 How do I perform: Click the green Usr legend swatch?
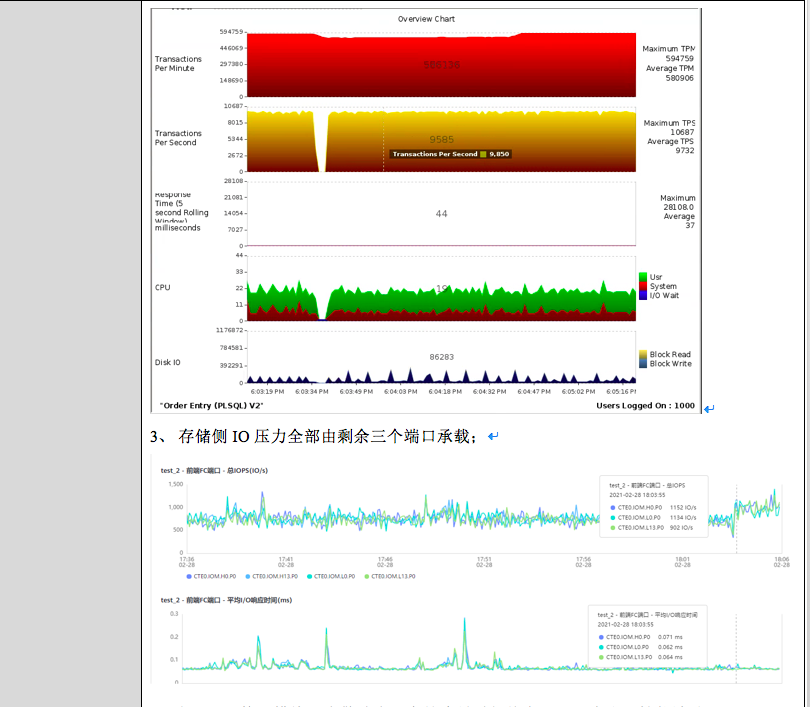pos(643,277)
